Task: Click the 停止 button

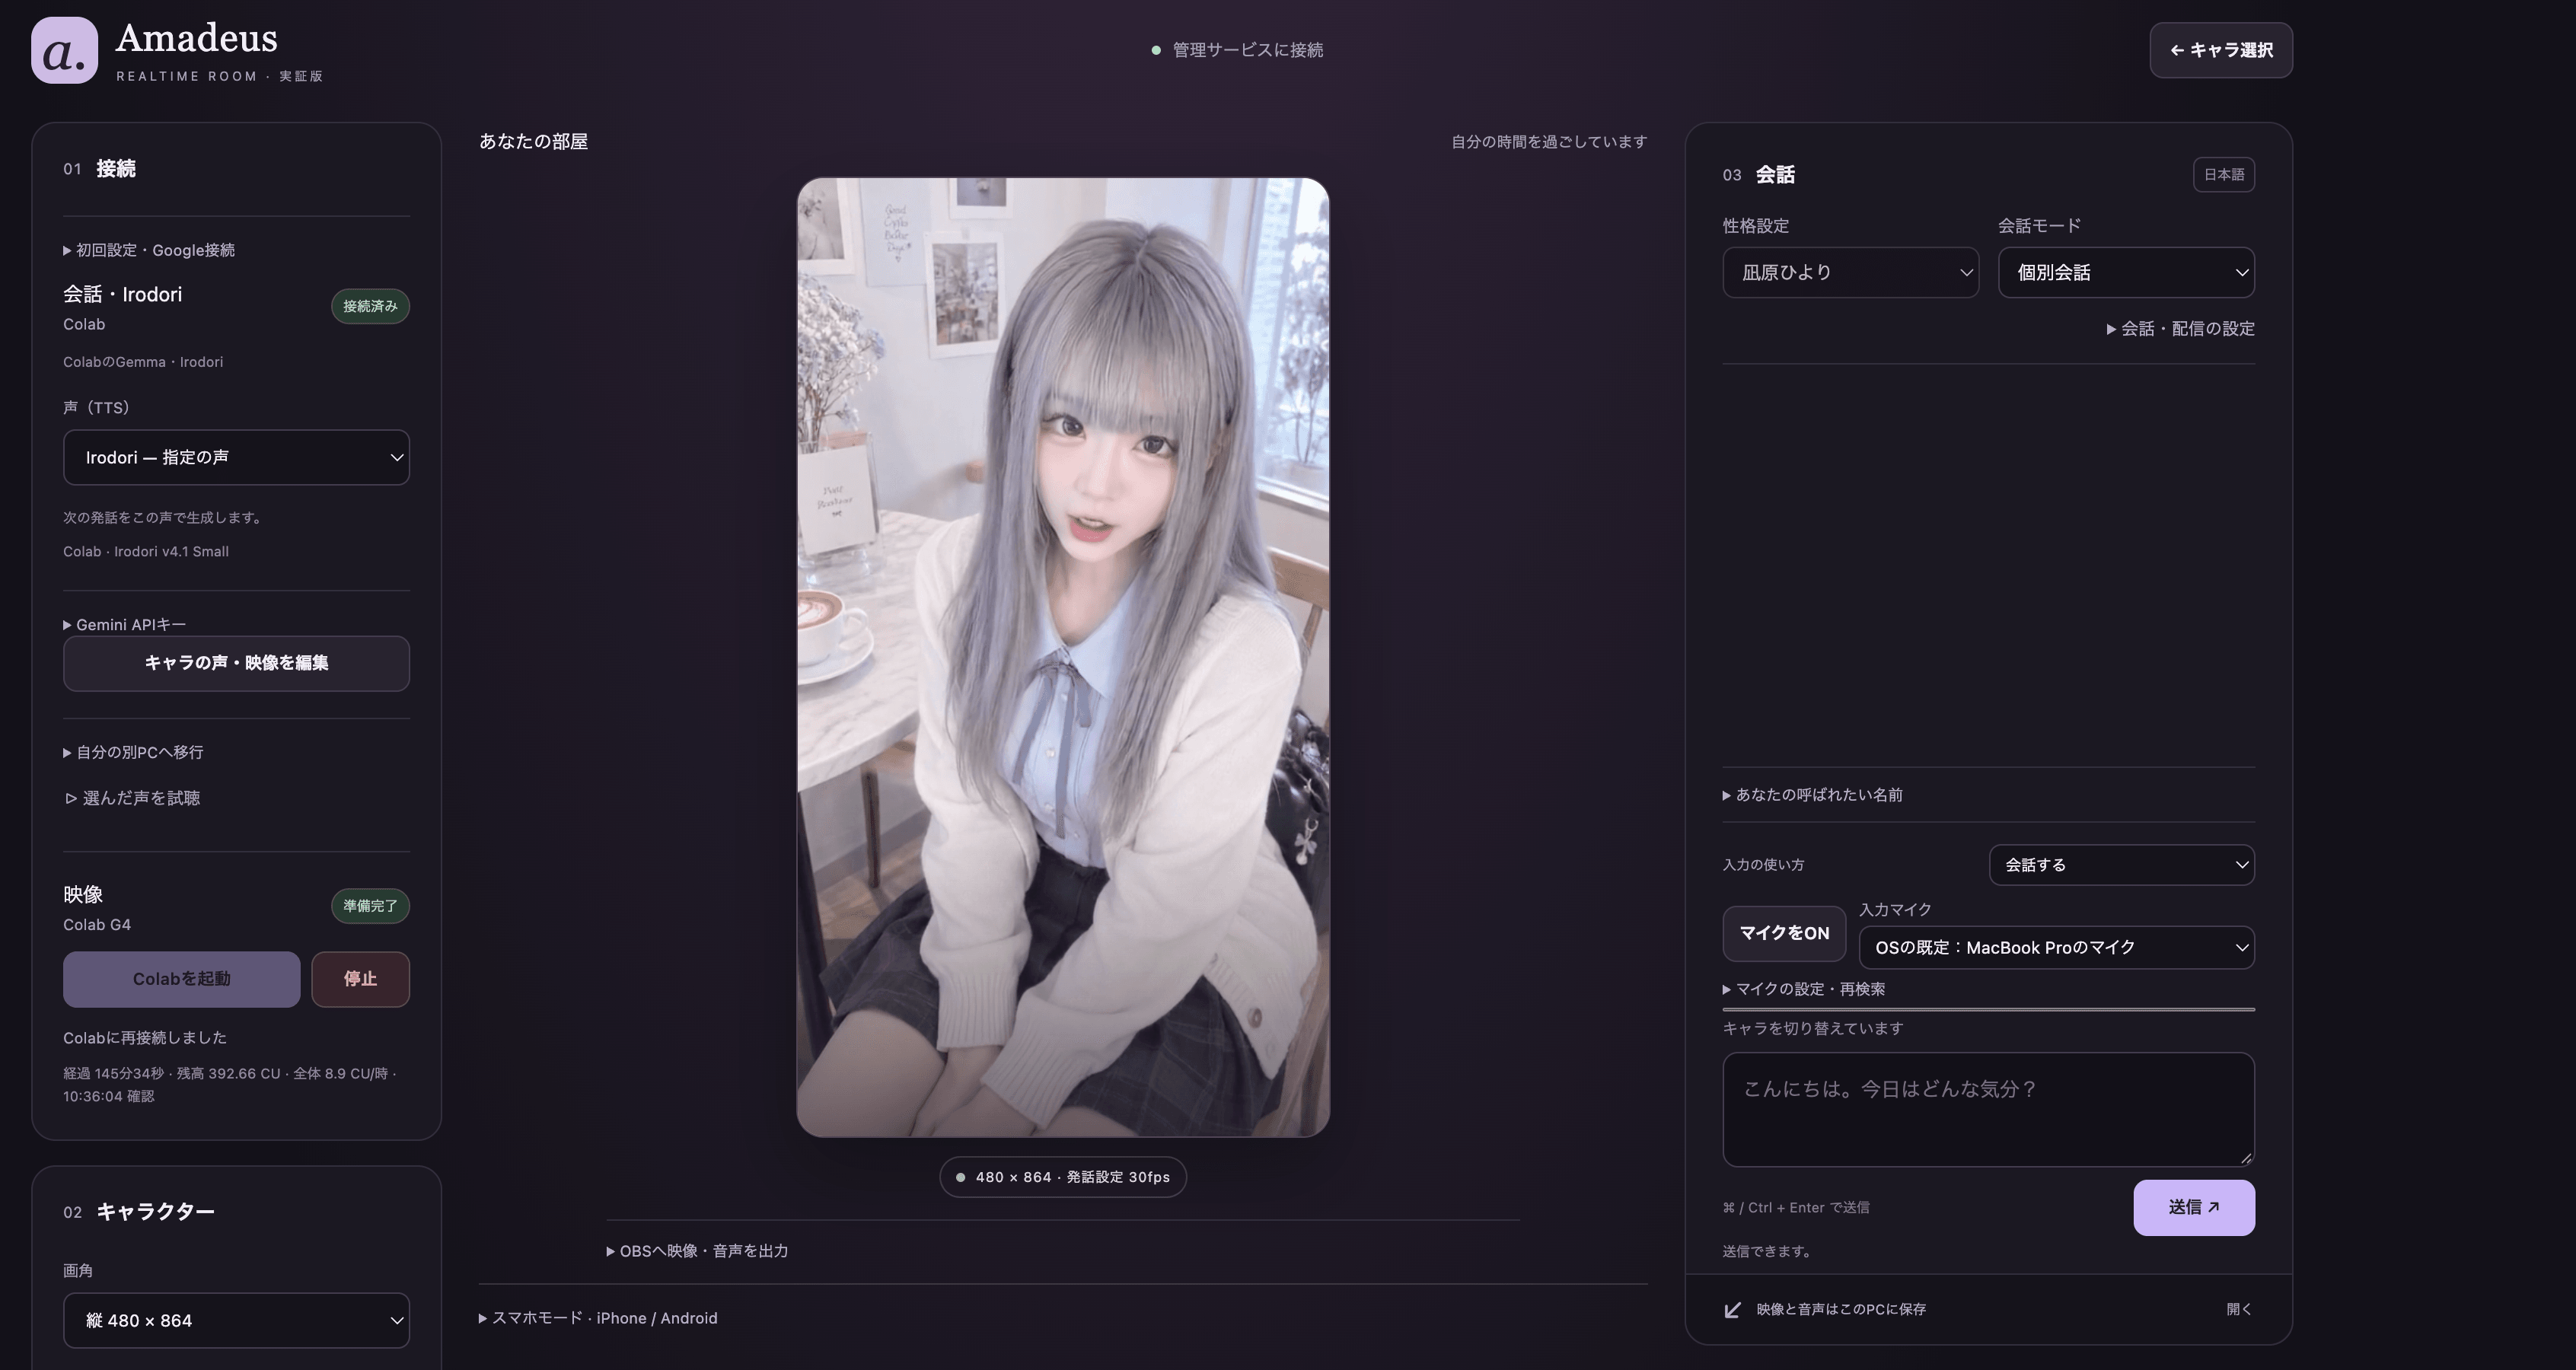Action: pos(360,979)
